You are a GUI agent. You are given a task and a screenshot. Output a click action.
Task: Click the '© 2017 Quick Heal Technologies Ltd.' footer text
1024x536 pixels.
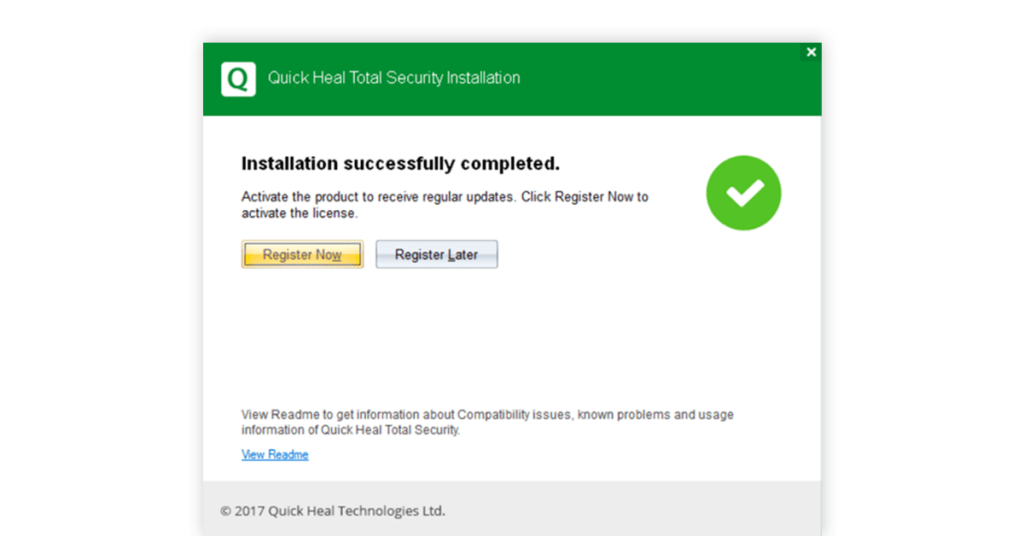332,511
